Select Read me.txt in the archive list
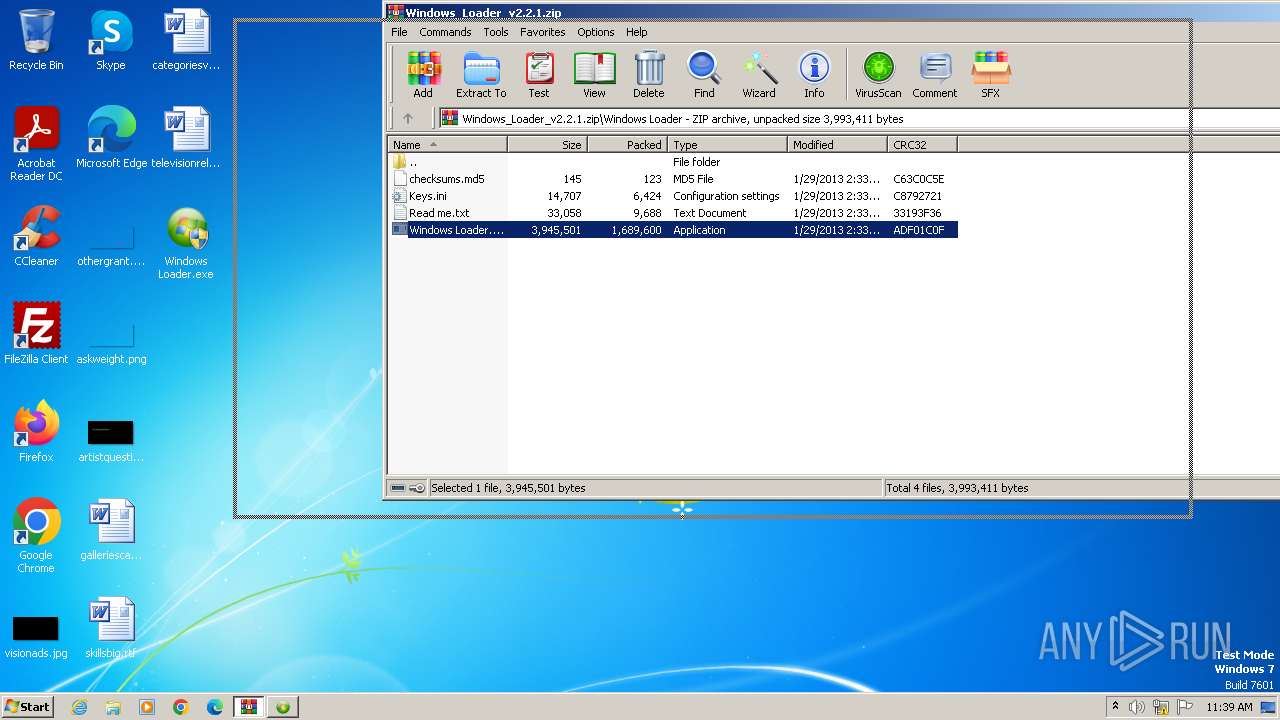1280x720 pixels. click(673, 213)
